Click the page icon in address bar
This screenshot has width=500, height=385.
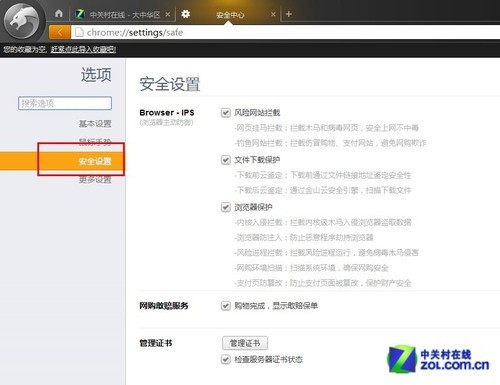pos(79,32)
